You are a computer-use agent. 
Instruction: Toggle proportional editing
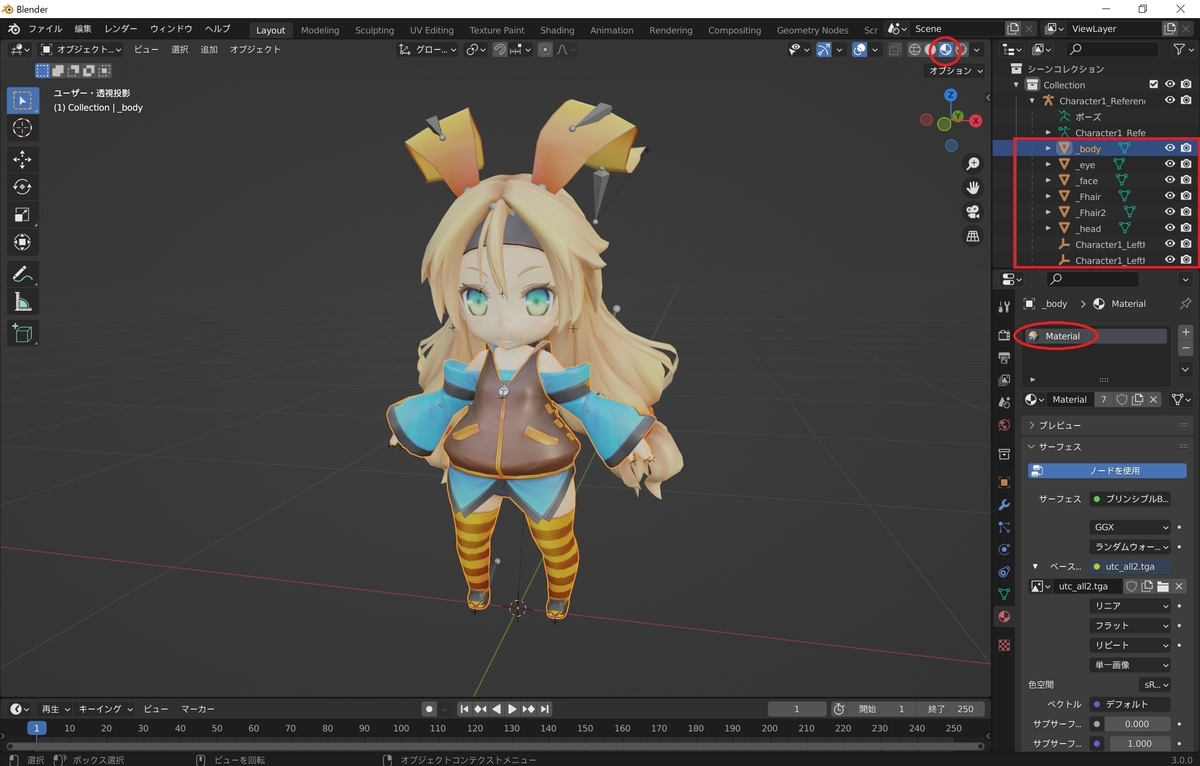(x=545, y=49)
